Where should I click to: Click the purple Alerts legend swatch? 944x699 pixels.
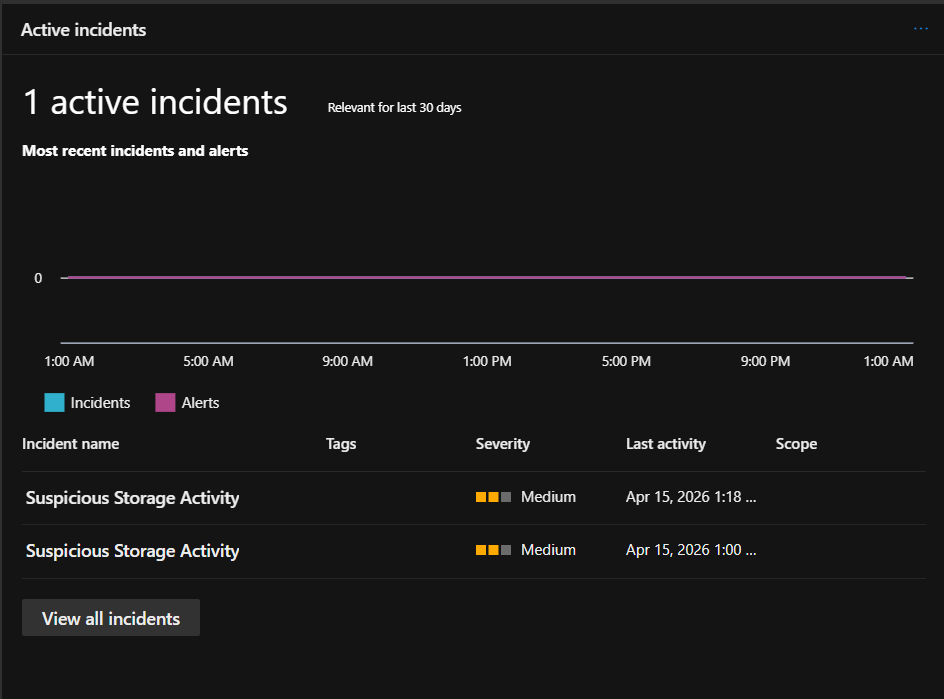165,403
